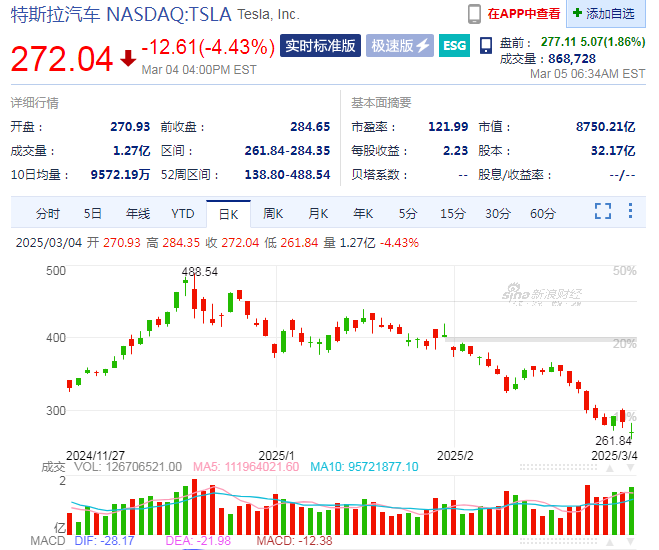Click 52周区间 value 138.80-488.54
The image size is (659, 550).
pyautogui.click(x=287, y=174)
